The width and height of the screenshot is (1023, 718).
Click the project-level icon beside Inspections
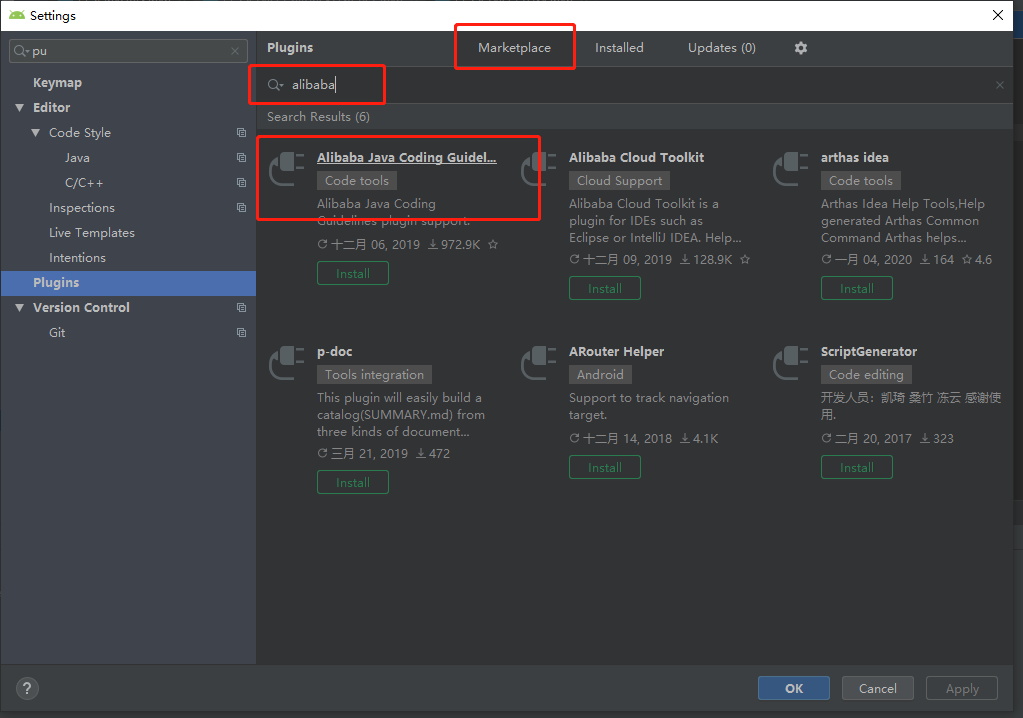click(241, 207)
